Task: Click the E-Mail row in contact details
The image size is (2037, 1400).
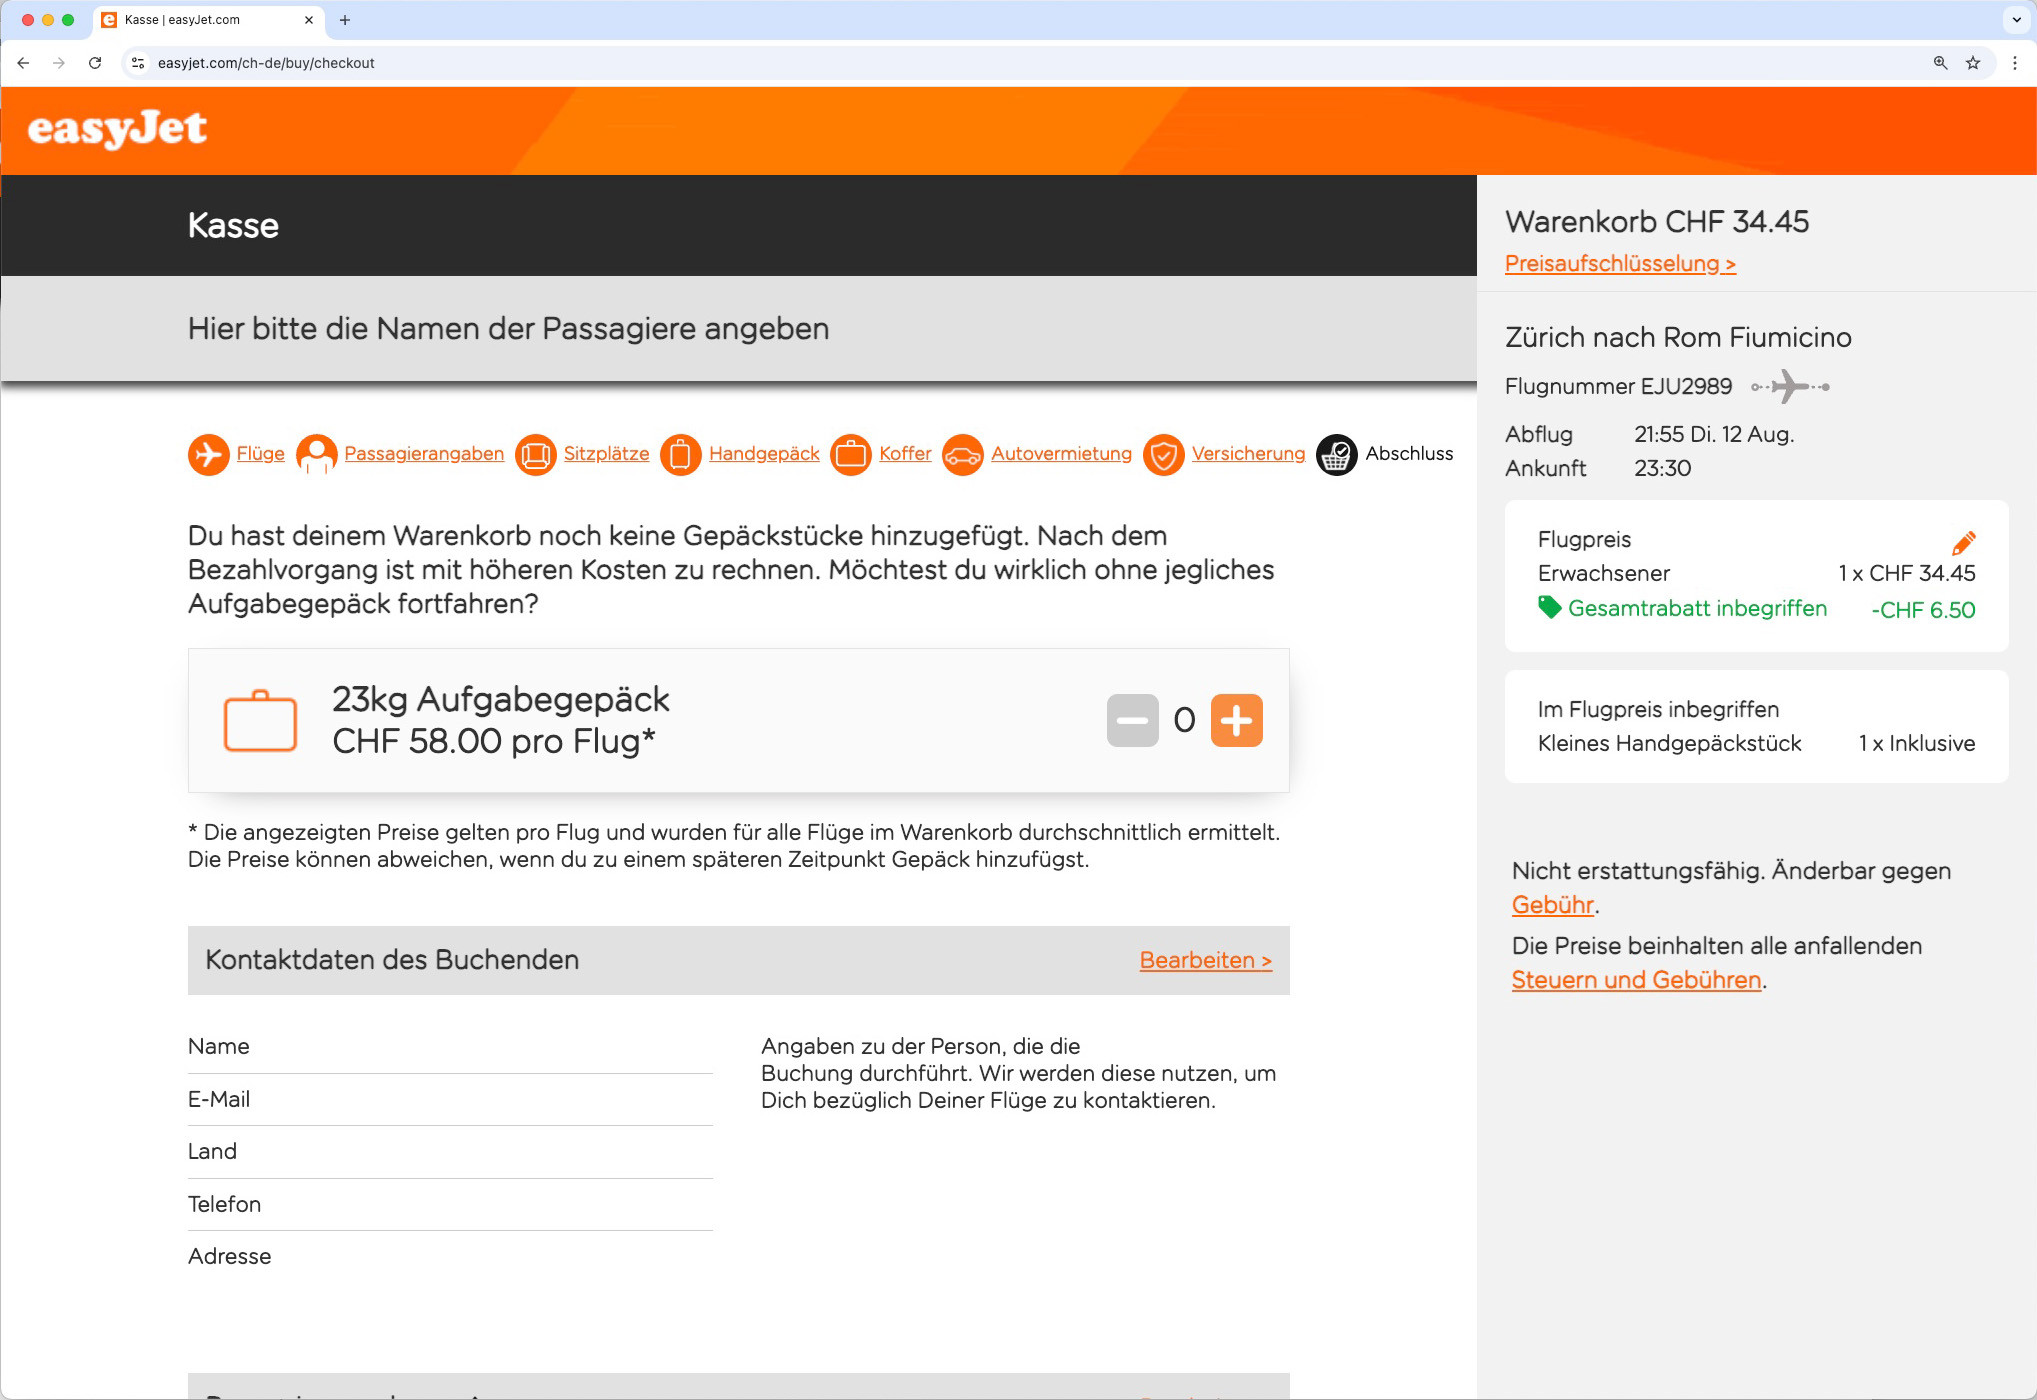Action: point(450,1100)
